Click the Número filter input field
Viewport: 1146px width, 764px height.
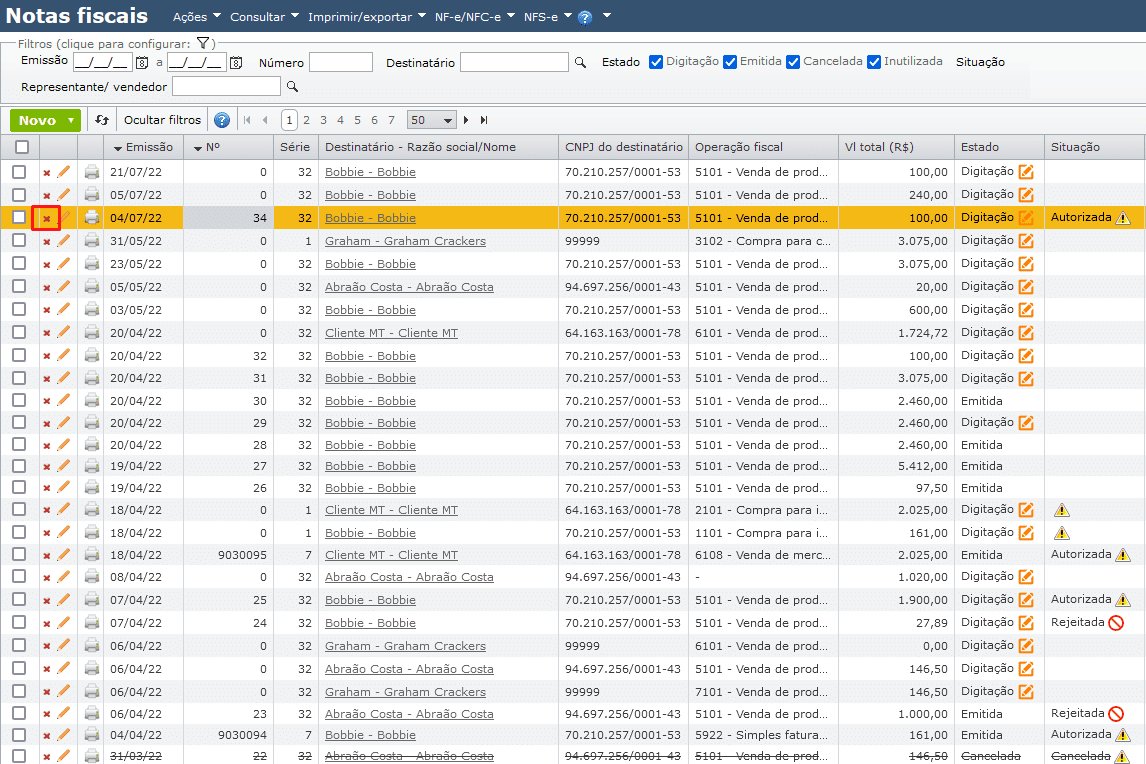[340, 63]
